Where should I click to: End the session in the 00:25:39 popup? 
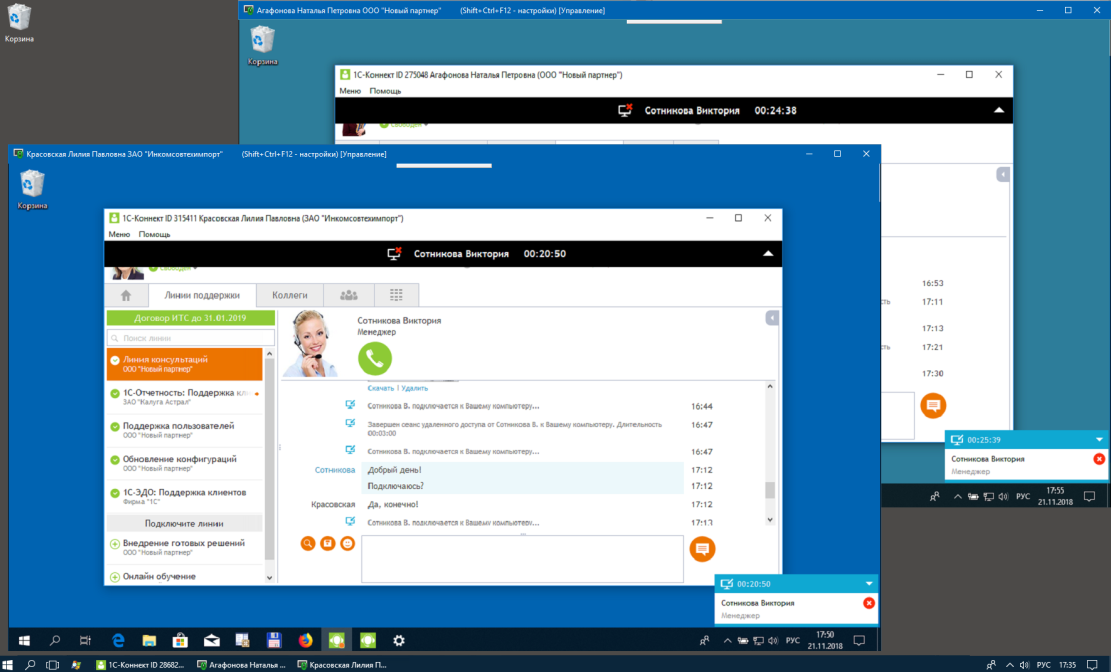[x=1099, y=459]
